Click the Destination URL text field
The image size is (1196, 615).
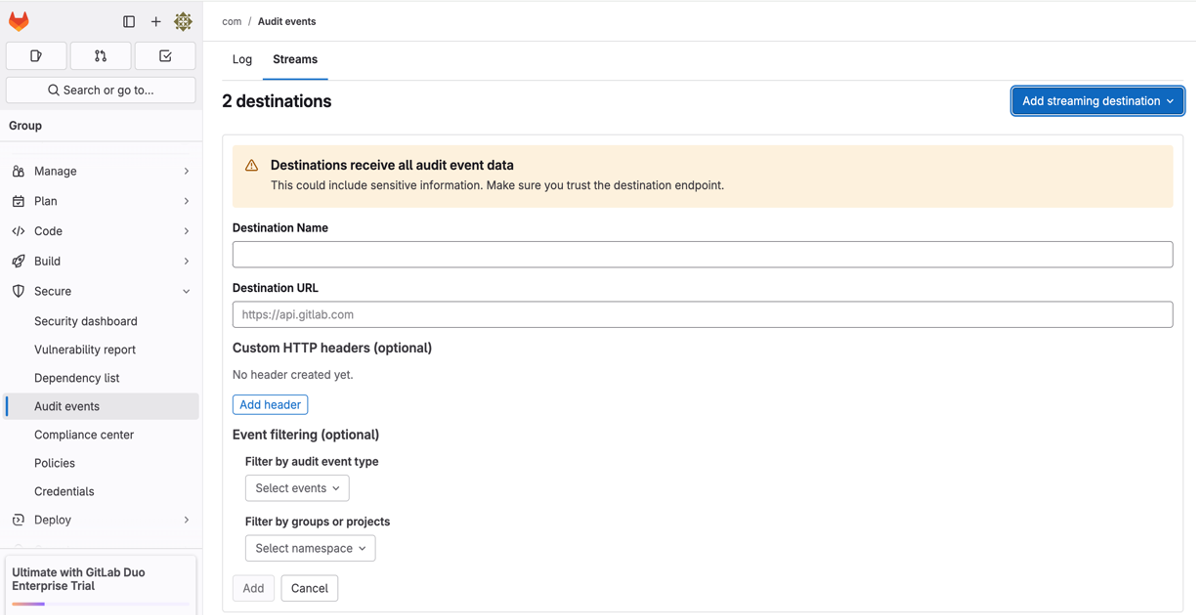[702, 314]
